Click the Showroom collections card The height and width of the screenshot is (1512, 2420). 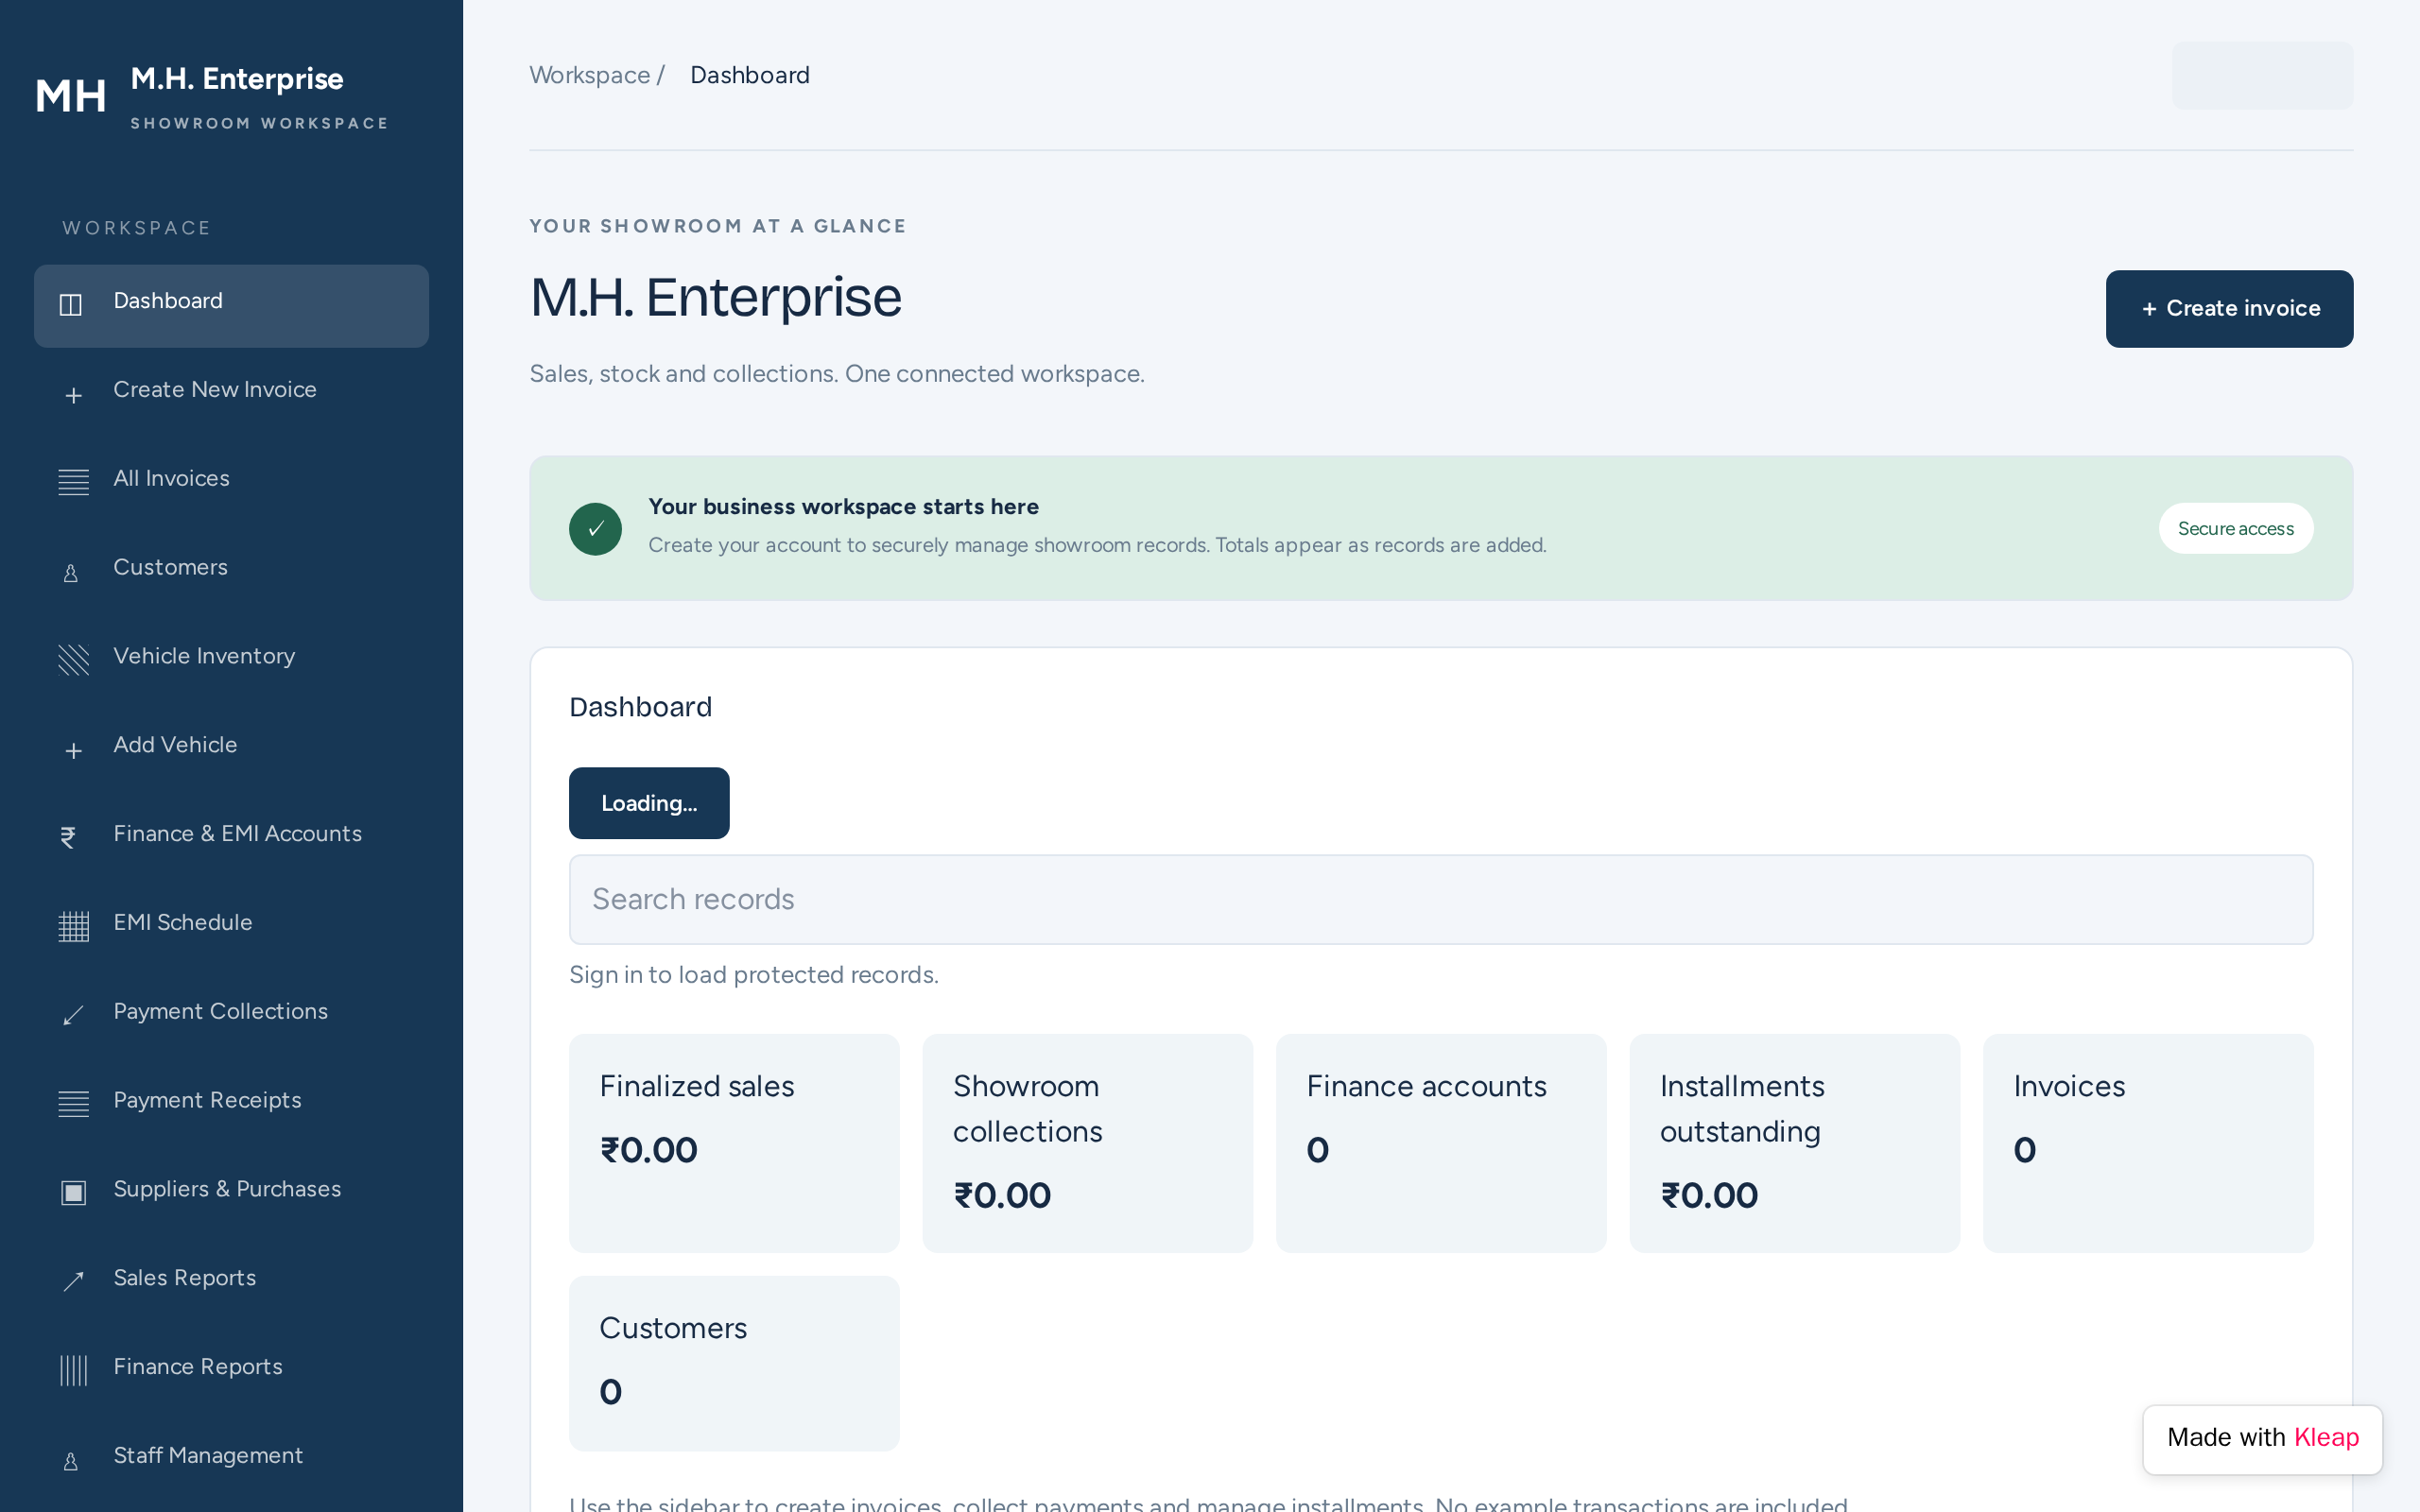point(1087,1143)
